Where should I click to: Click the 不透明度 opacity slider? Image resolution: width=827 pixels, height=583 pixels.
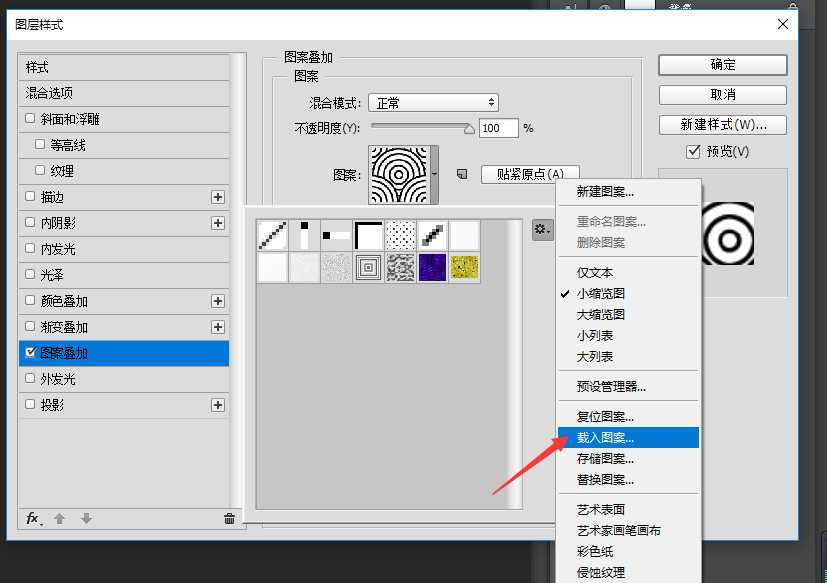point(420,127)
